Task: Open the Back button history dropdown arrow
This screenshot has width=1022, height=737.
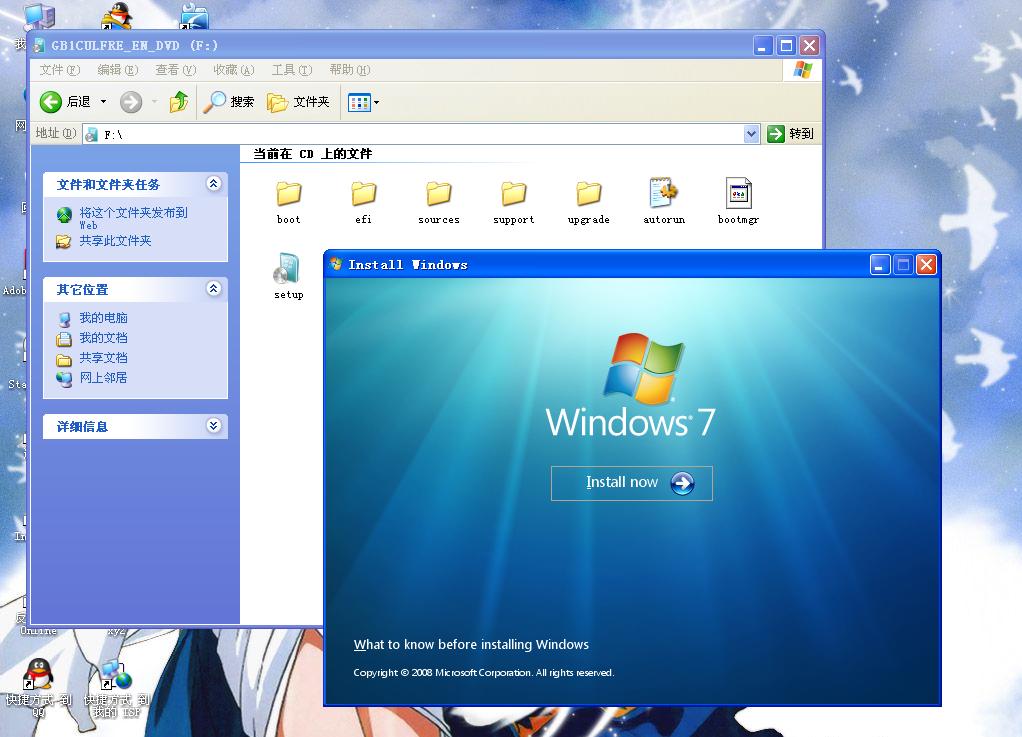Action: coord(103,102)
